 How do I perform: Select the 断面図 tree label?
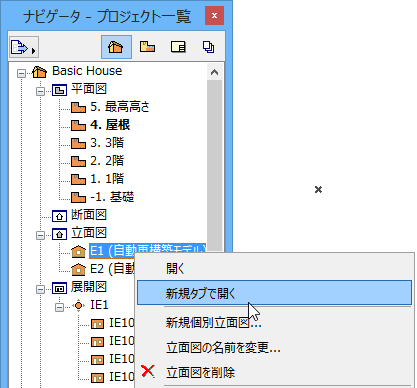(89, 215)
